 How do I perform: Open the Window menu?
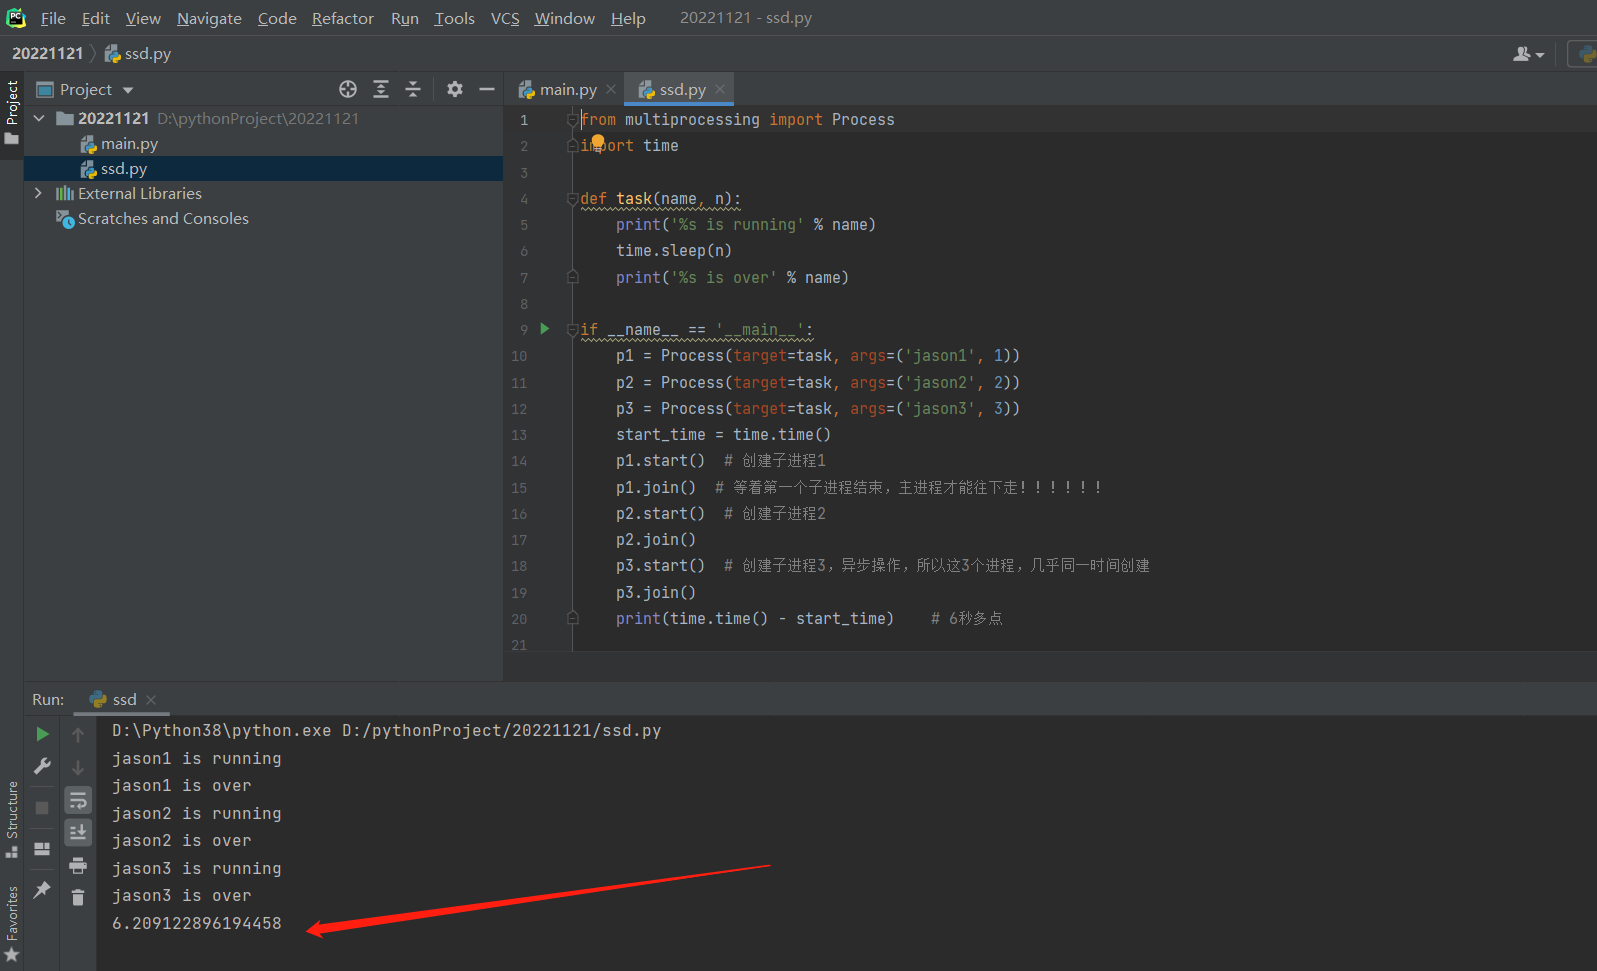tap(564, 18)
